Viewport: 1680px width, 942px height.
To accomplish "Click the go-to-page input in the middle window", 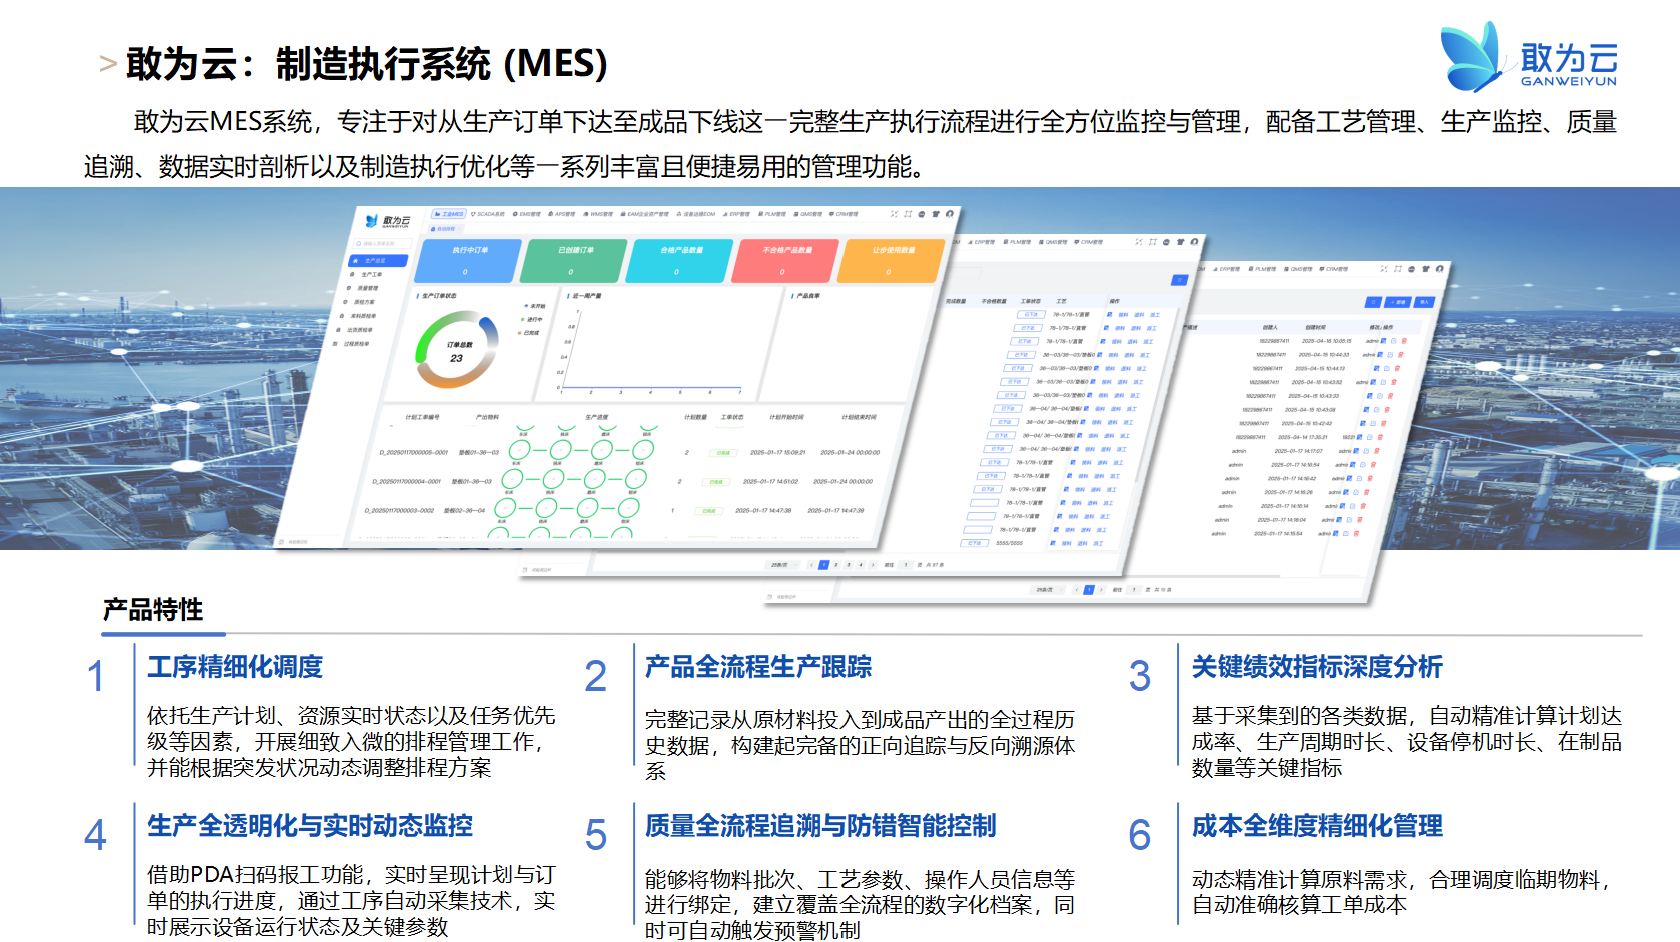I will click(x=906, y=565).
